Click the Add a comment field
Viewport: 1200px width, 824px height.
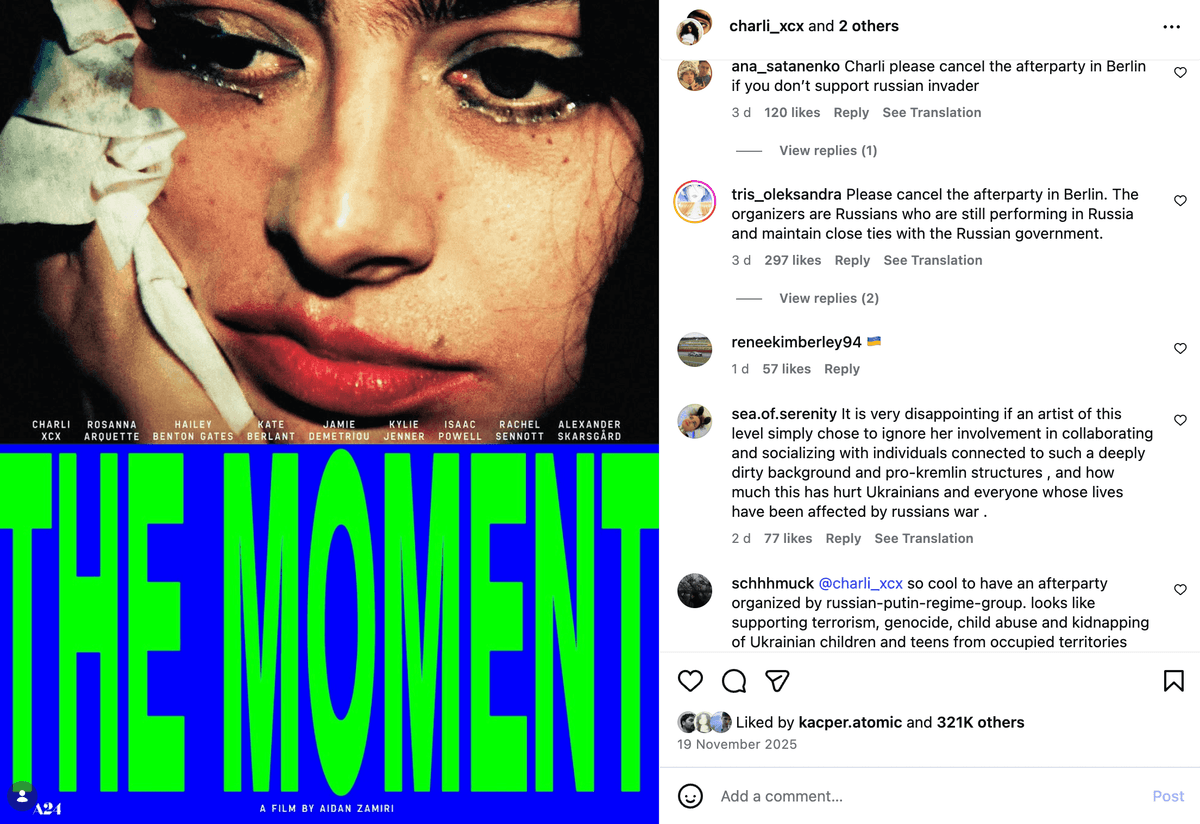coord(930,796)
